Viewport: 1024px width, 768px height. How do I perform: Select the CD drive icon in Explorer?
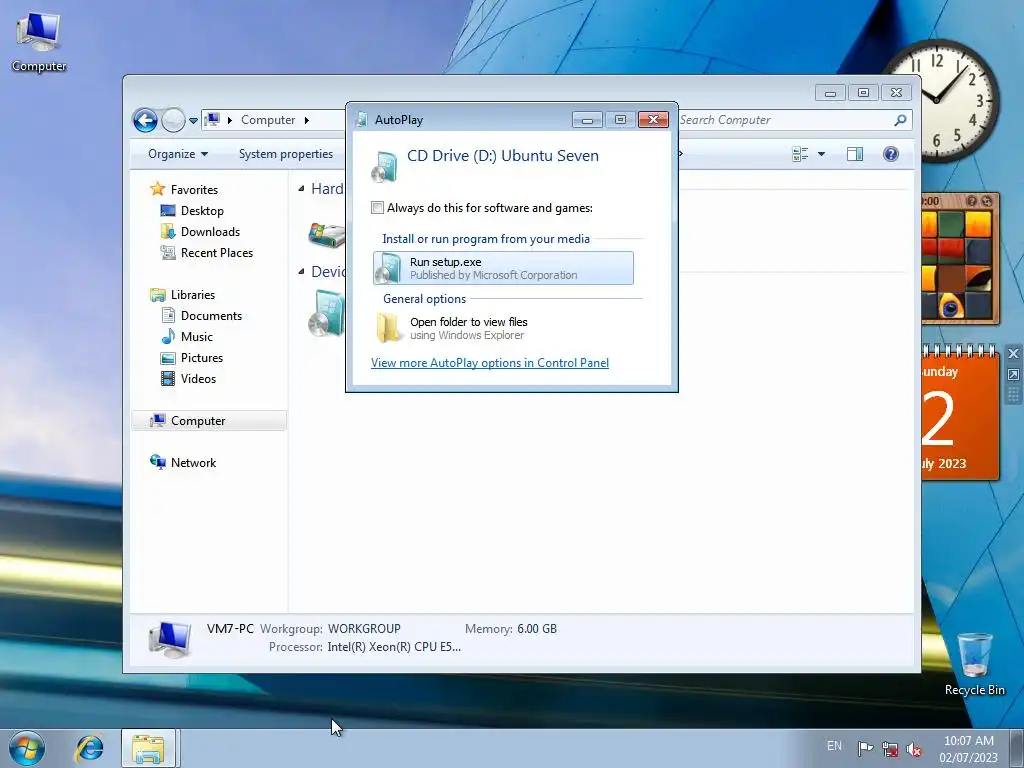pyautogui.click(x=327, y=314)
